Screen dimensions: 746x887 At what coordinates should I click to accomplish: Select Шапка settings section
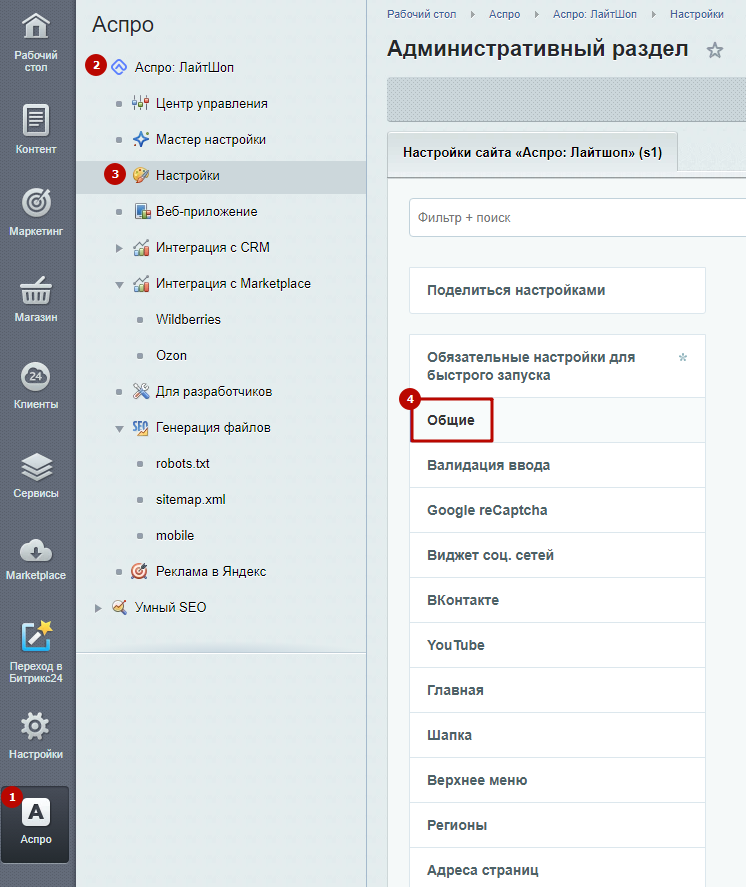click(x=557, y=735)
